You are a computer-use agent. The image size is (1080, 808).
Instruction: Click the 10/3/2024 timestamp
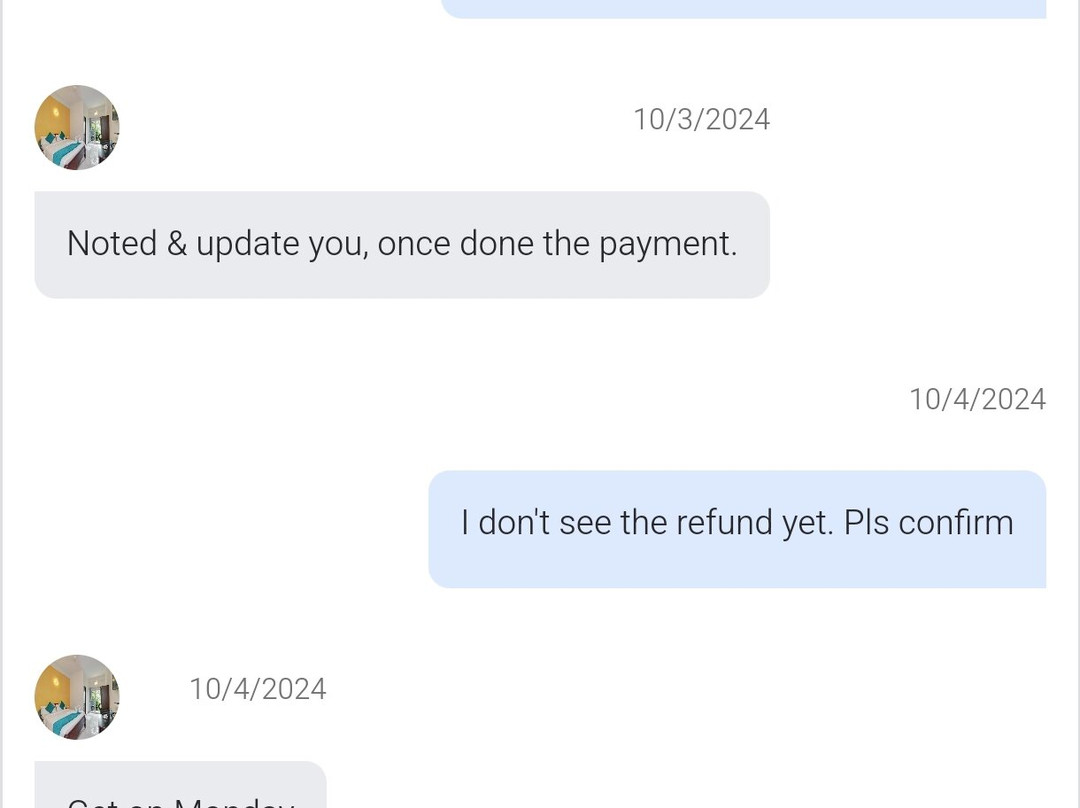click(701, 120)
